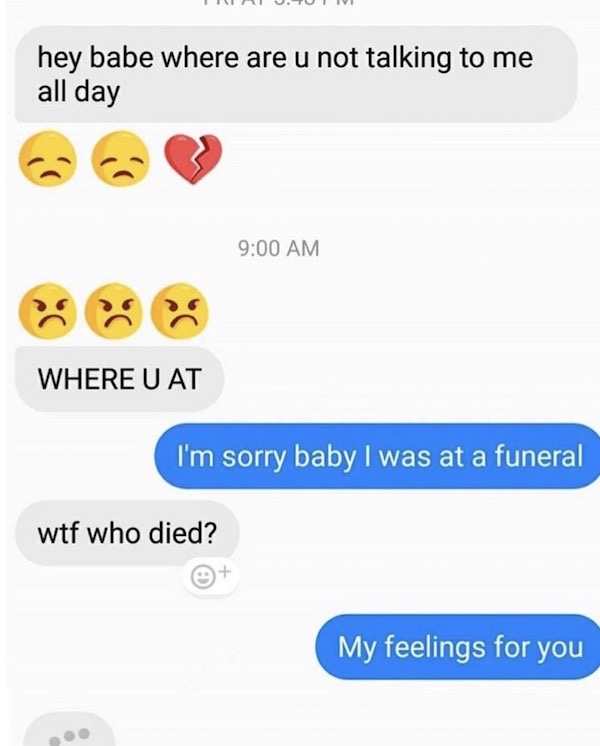Click the word 'funeral' in blue bubble
Viewport: 600px width, 746px height.
[x=539, y=455]
